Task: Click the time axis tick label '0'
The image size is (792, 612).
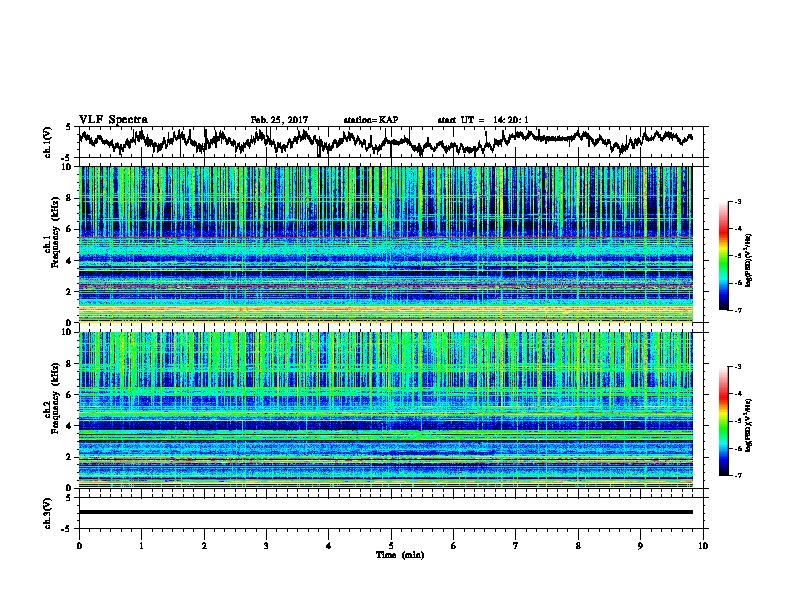Action: [x=79, y=545]
